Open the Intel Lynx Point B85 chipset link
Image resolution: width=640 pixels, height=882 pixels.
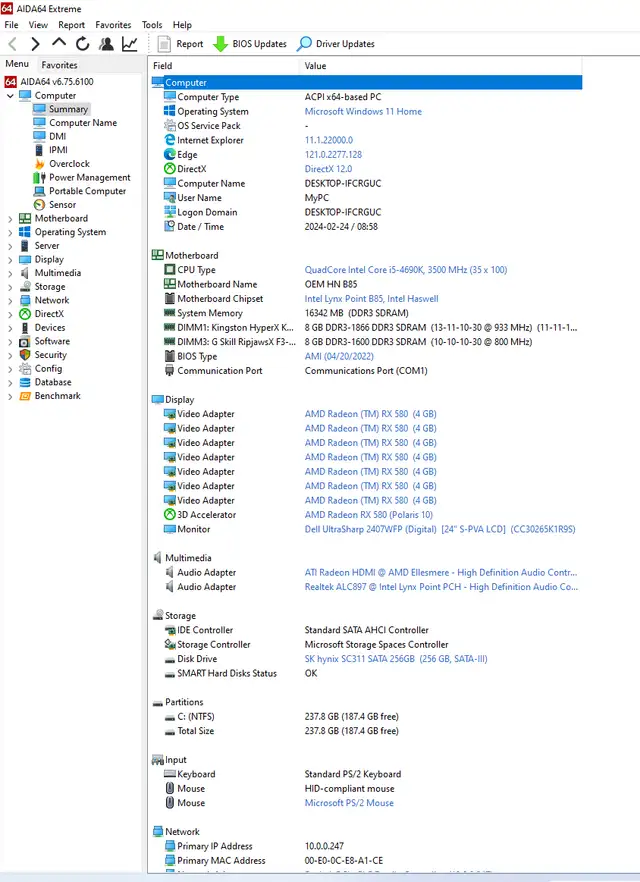tap(372, 299)
